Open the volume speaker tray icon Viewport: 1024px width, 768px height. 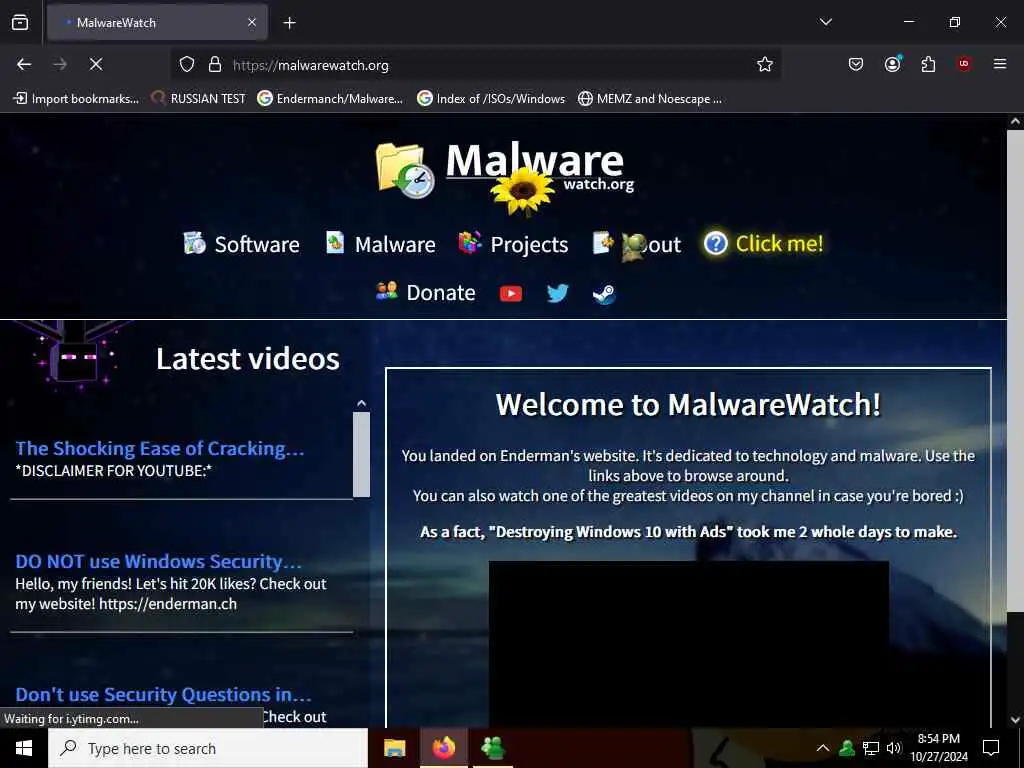pos(893,748)
